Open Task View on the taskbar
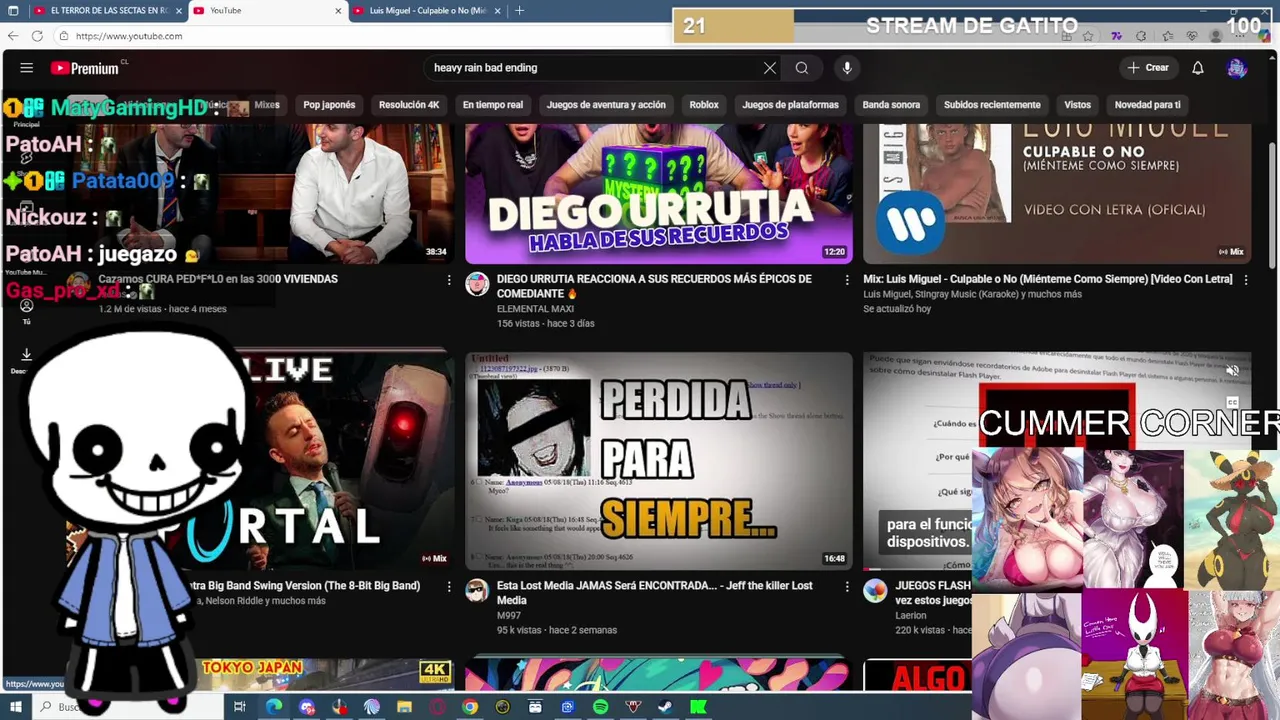Viewport: 1280px width, 720px height. point(239,707)
